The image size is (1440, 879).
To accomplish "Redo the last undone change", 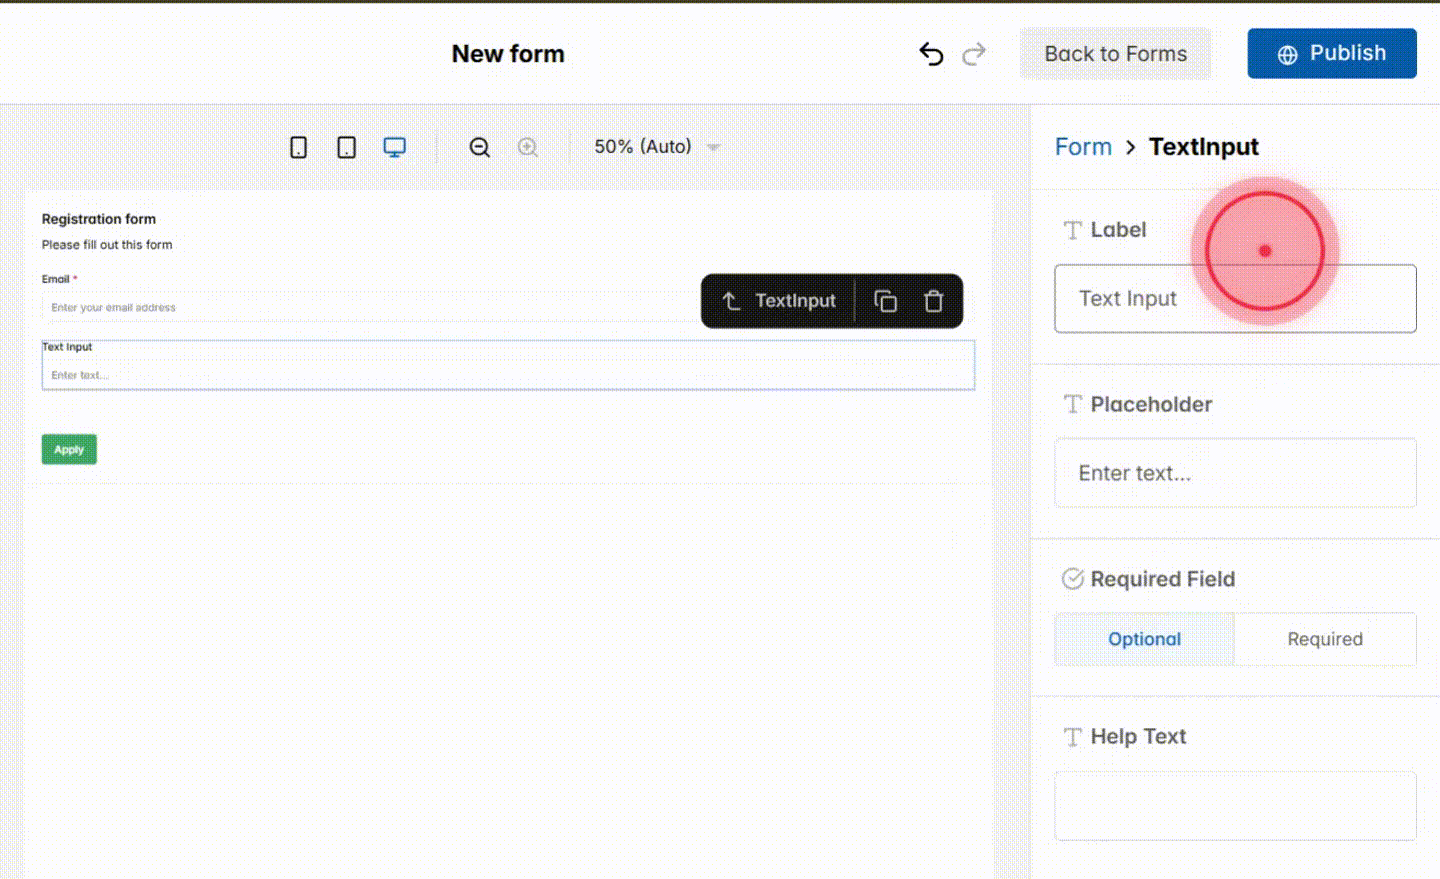I will [x=974, y=54].
